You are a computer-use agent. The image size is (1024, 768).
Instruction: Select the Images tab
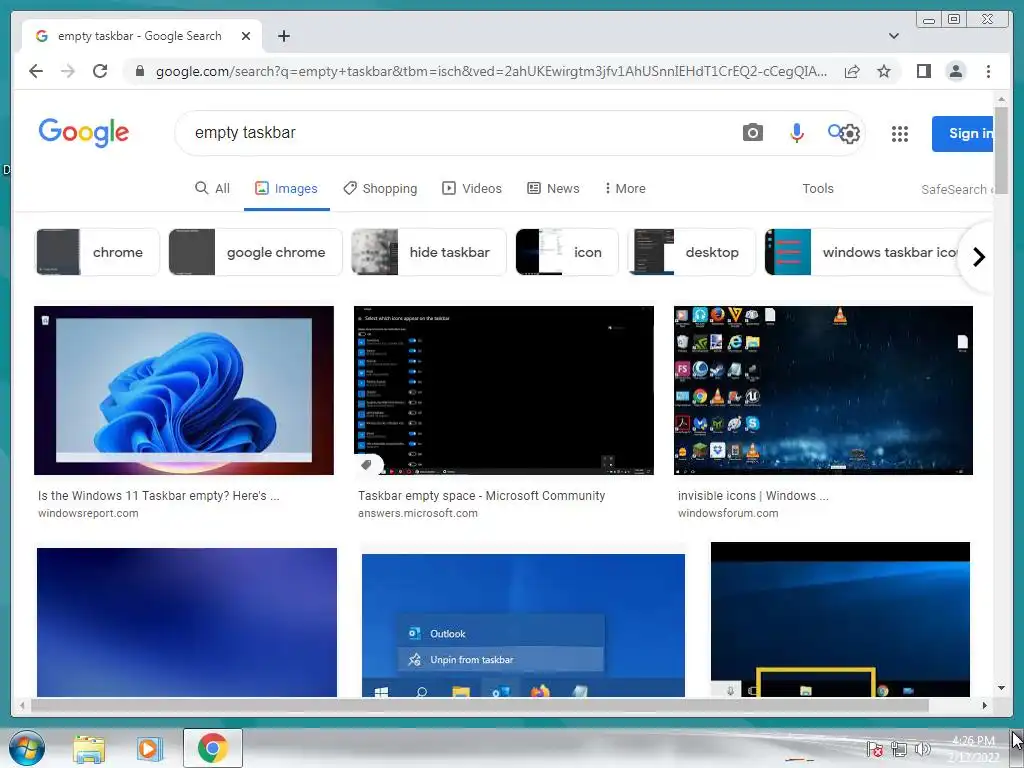point(286,188)
